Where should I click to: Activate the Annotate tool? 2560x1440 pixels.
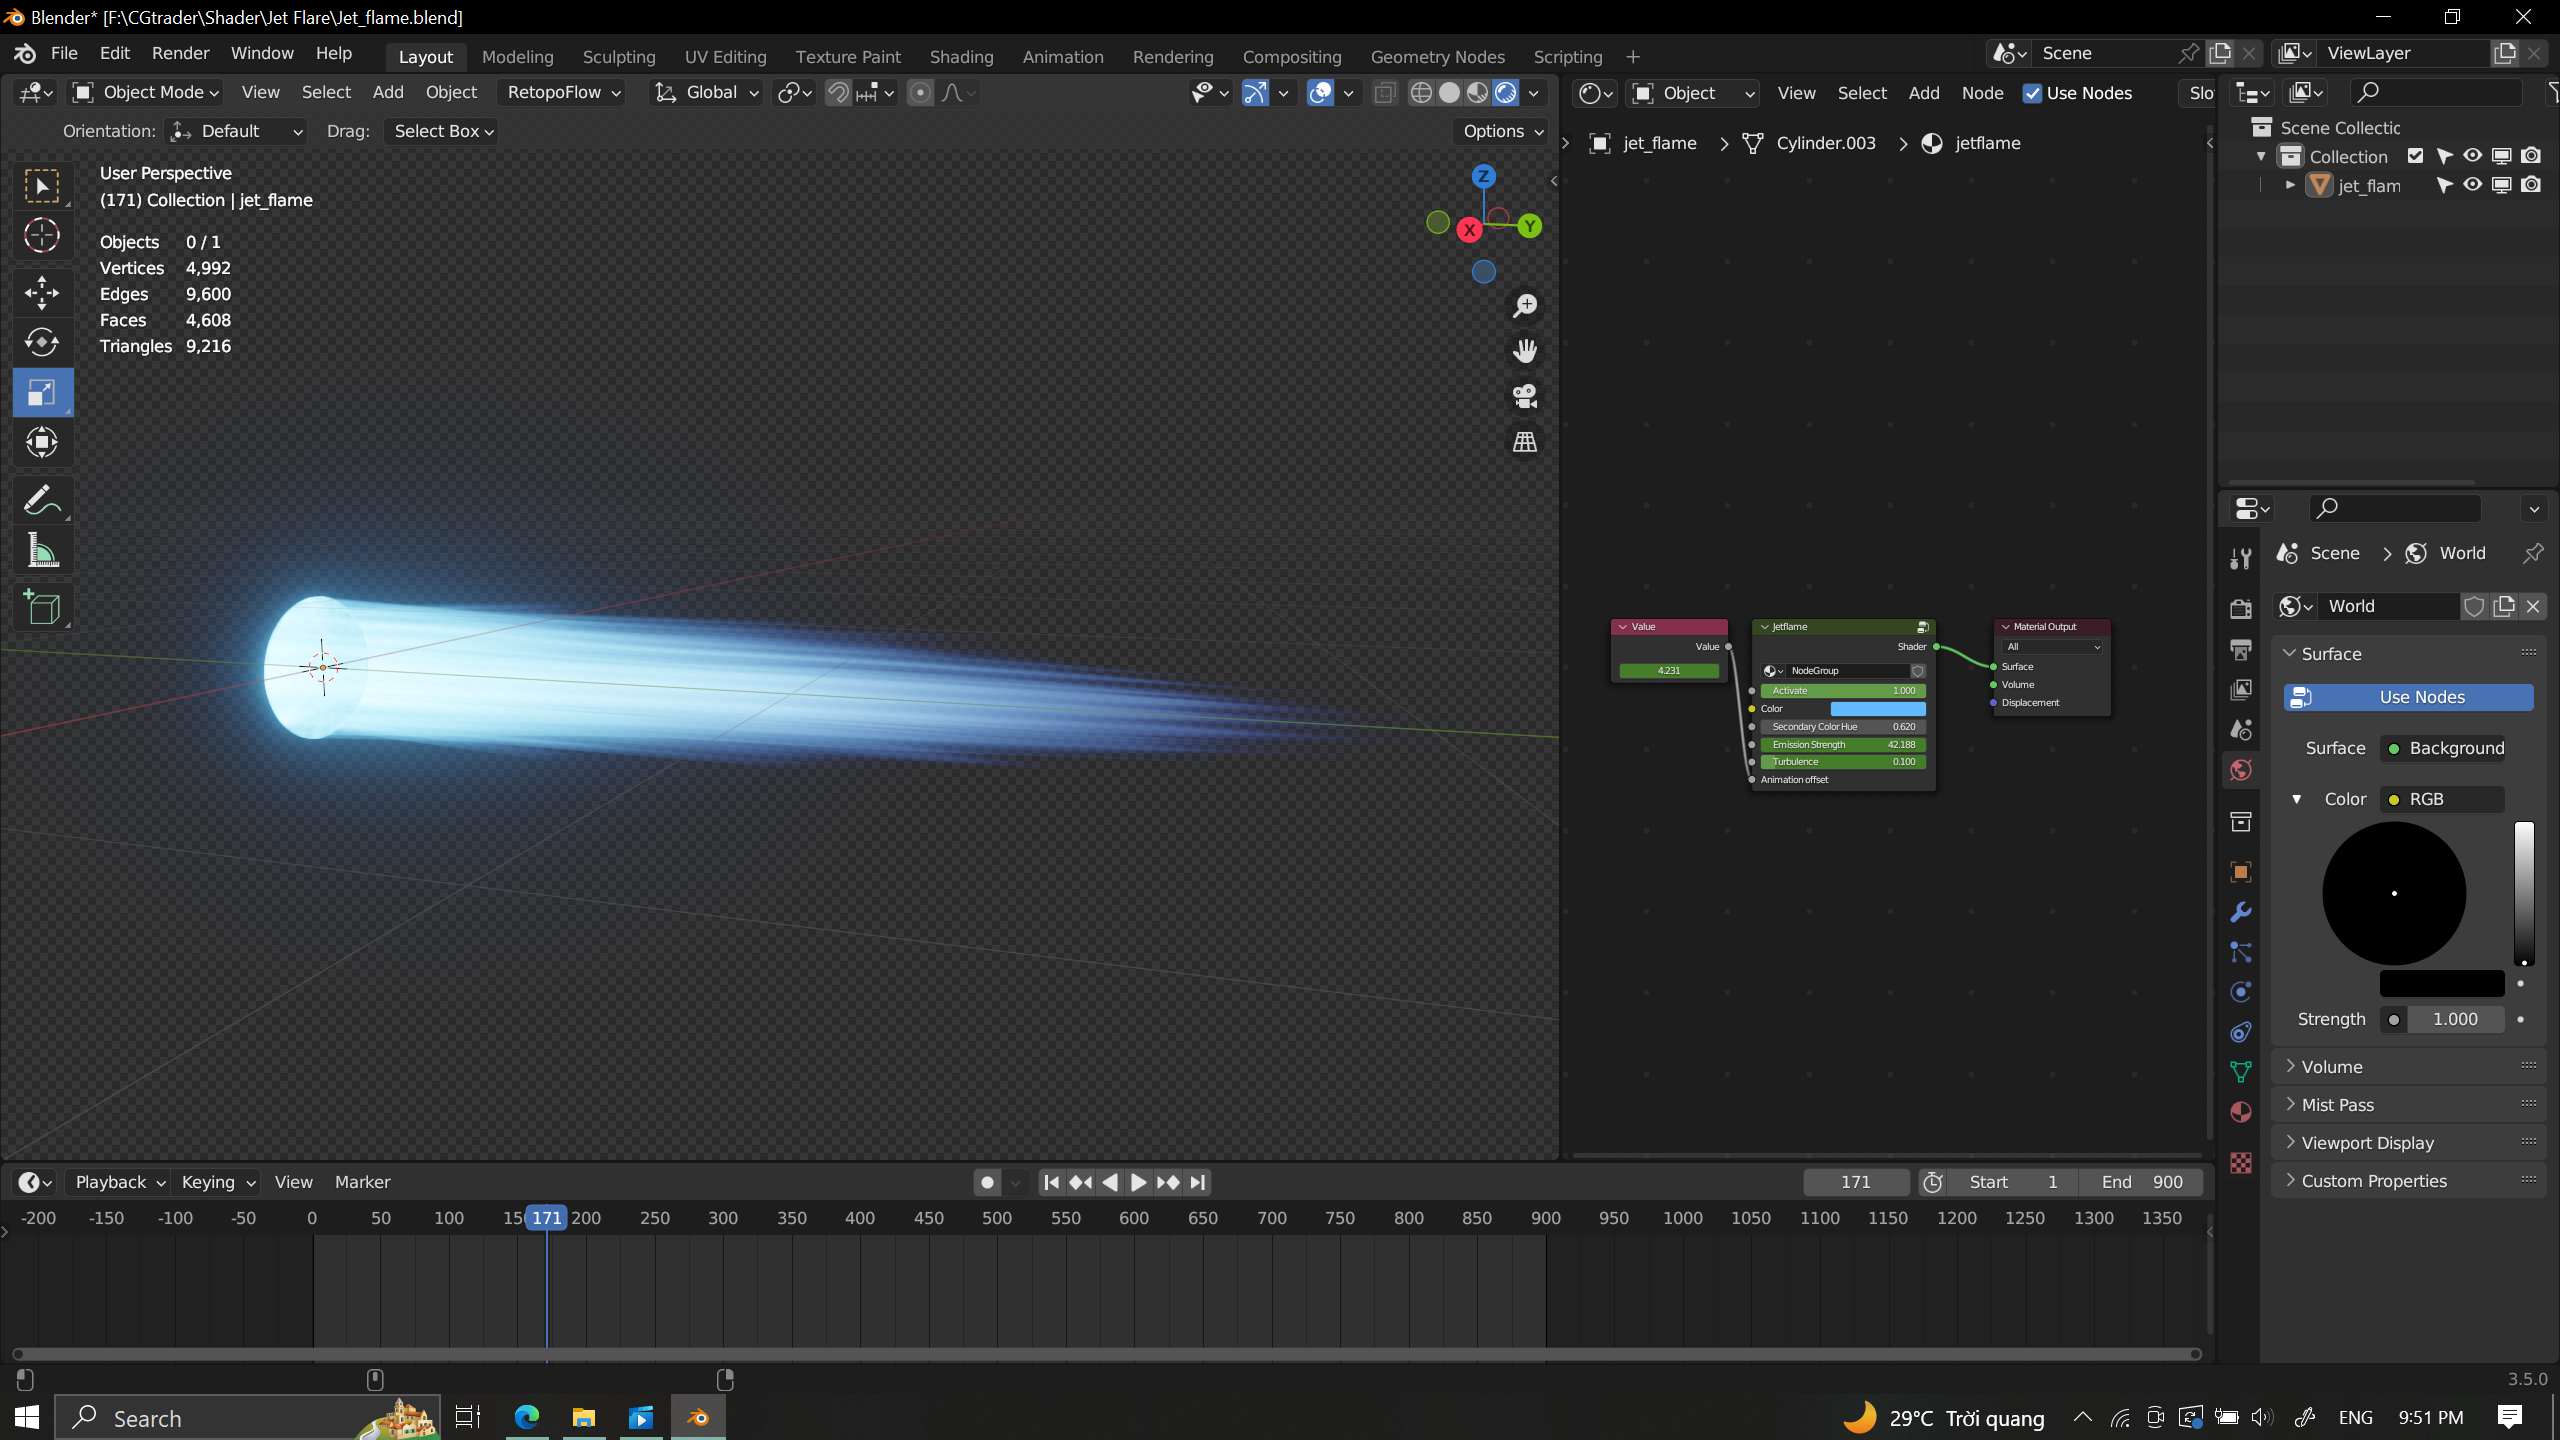[42, 500]
